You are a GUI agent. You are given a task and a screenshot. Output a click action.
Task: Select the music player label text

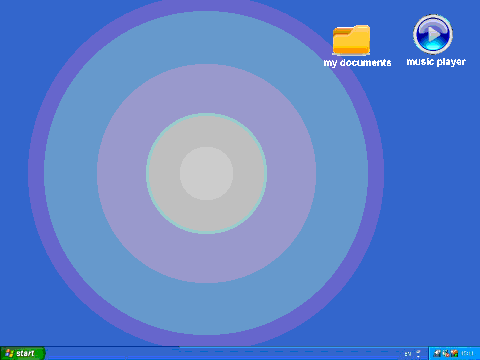[x=436, y=62]
